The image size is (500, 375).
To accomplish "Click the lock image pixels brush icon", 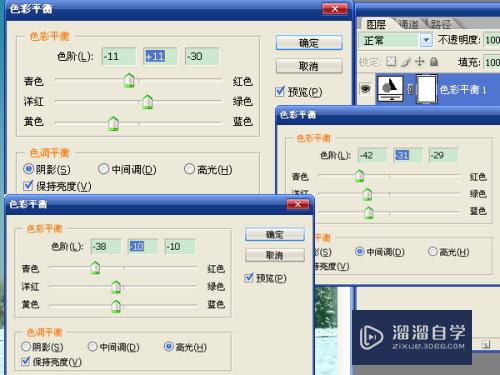I will (406, 61).
